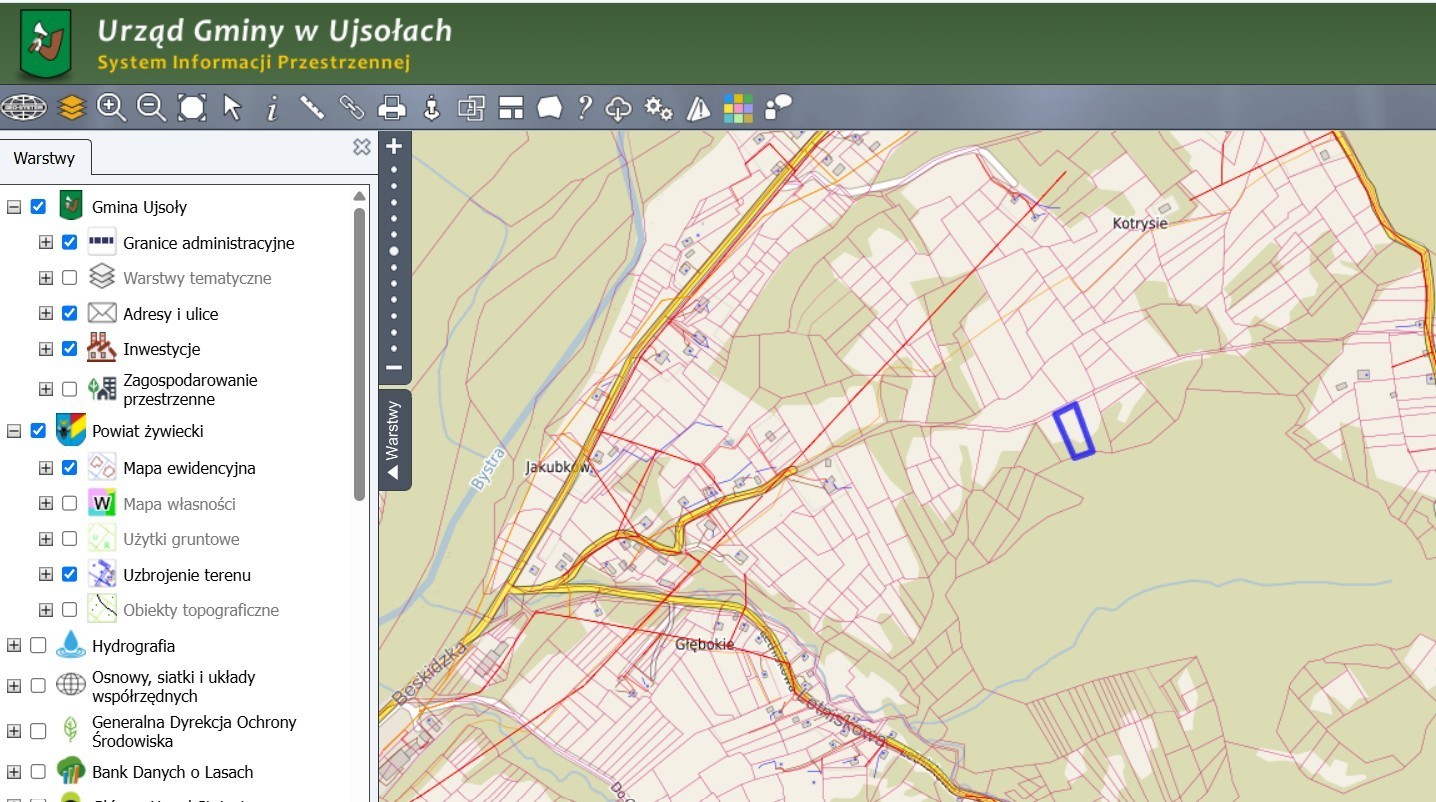The height and width of the screenshot is (802, 1436).
Task: Click the scroll up arrow in layer panel
Action: tap(360, 196)
